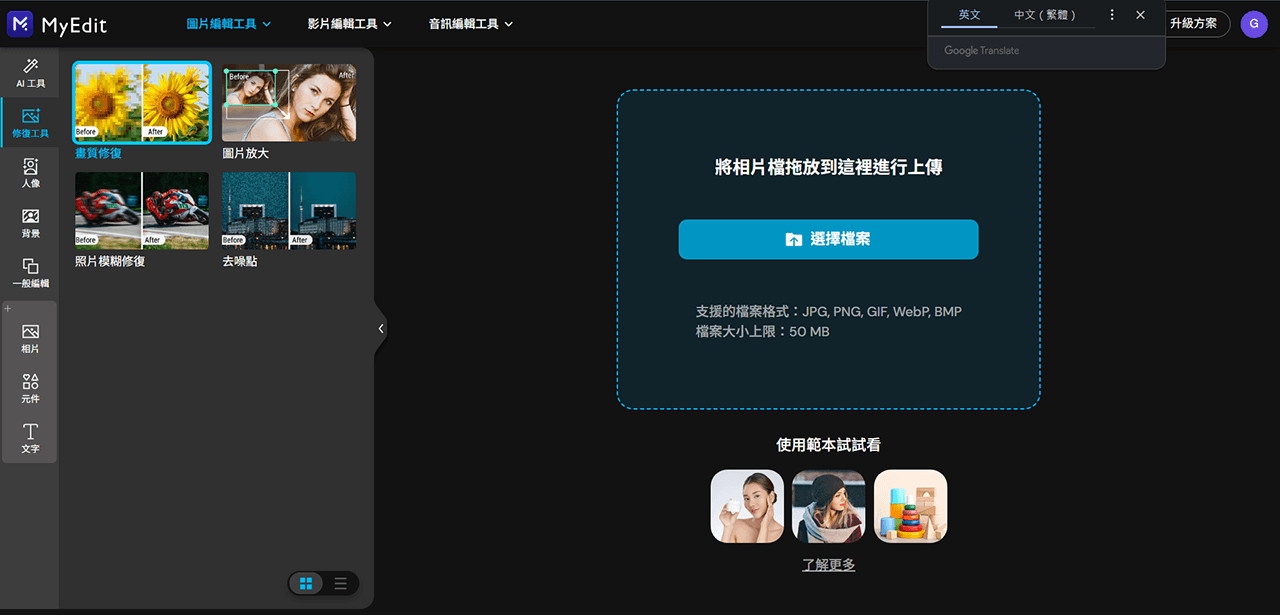Image resolution: width=1280 pixels, height=615 pixels.
Task: Select the 文字 text tool
Action: coord(30,438)
